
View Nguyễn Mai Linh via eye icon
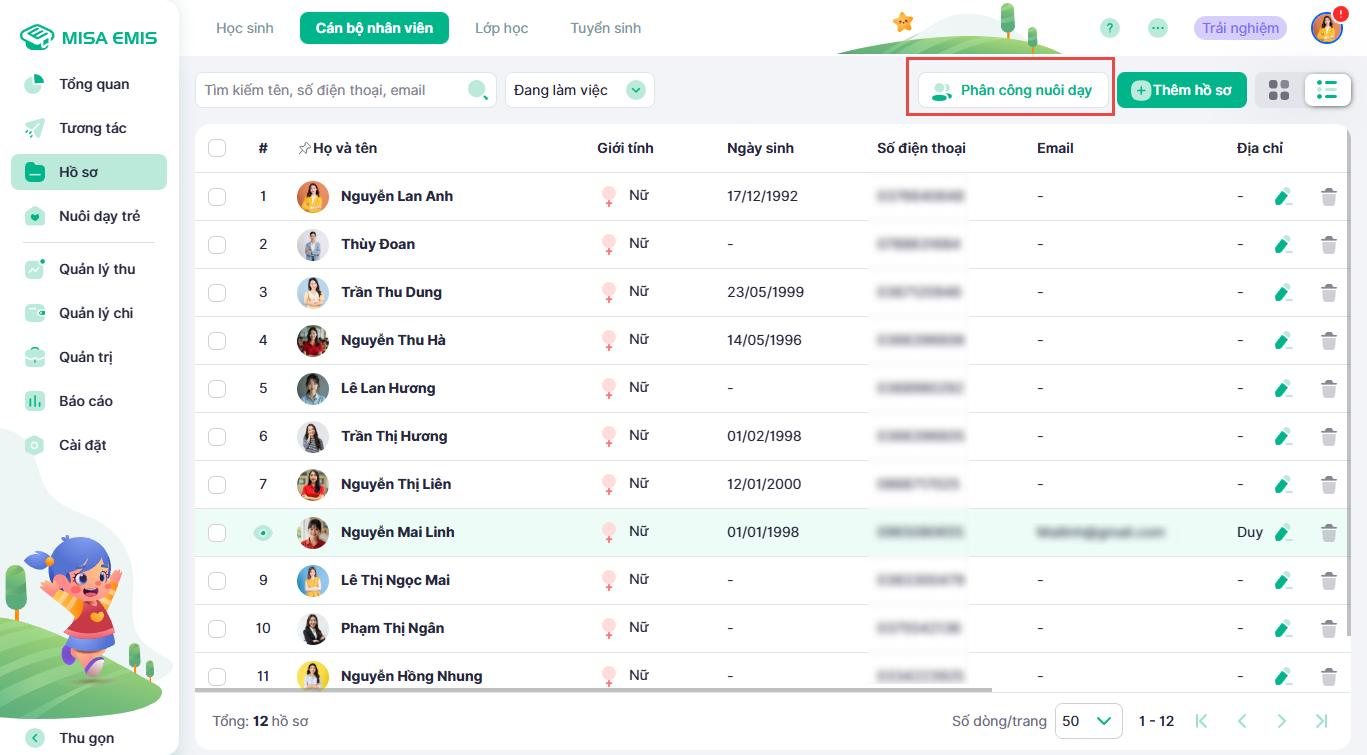pos(263,533)
